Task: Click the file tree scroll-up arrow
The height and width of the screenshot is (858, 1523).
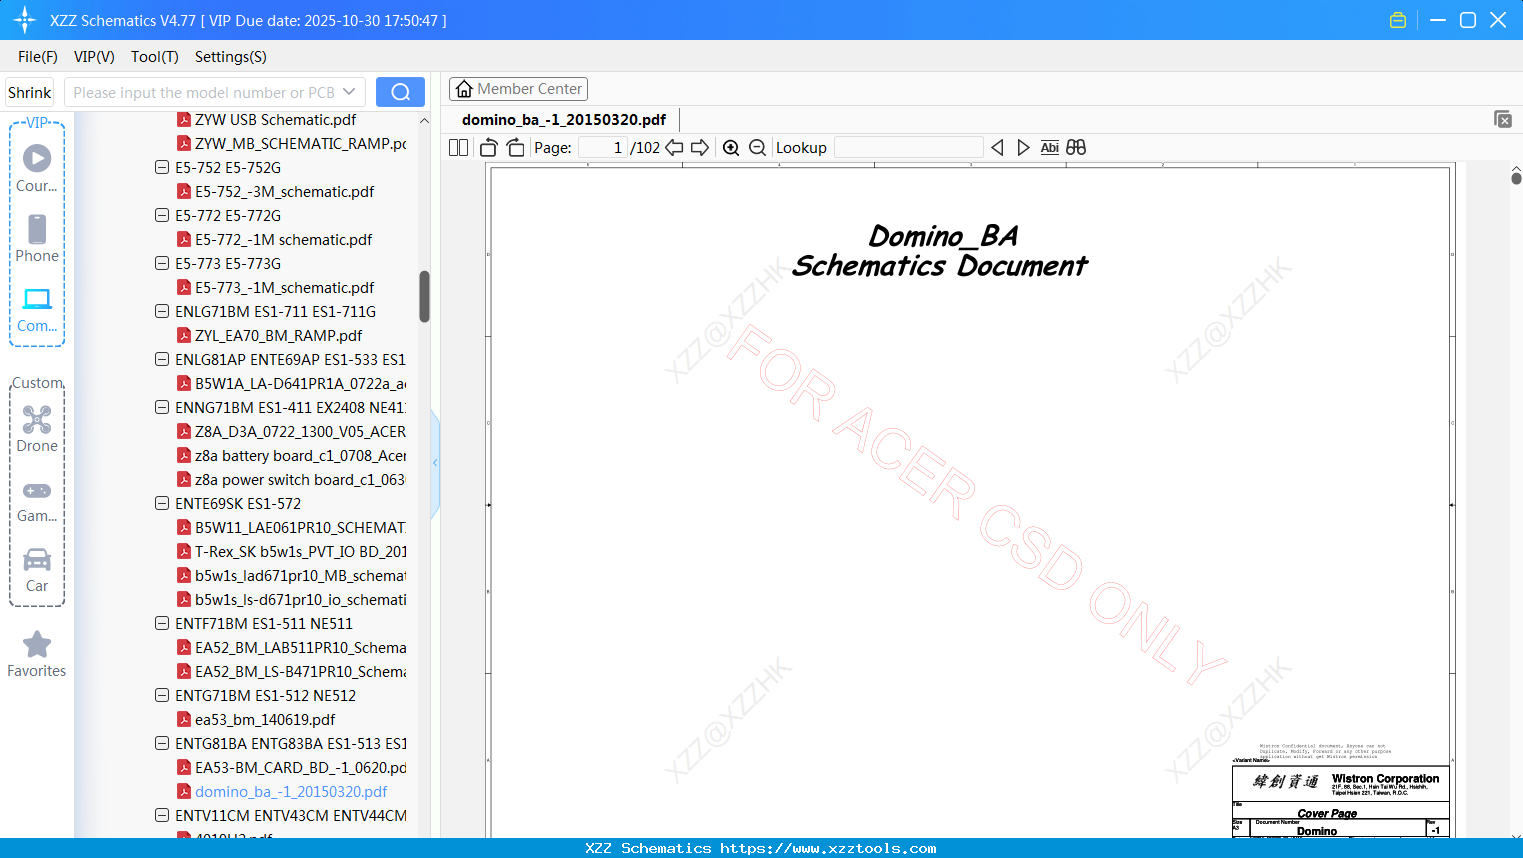Action: pyautogui.click(x=424, y=120)
